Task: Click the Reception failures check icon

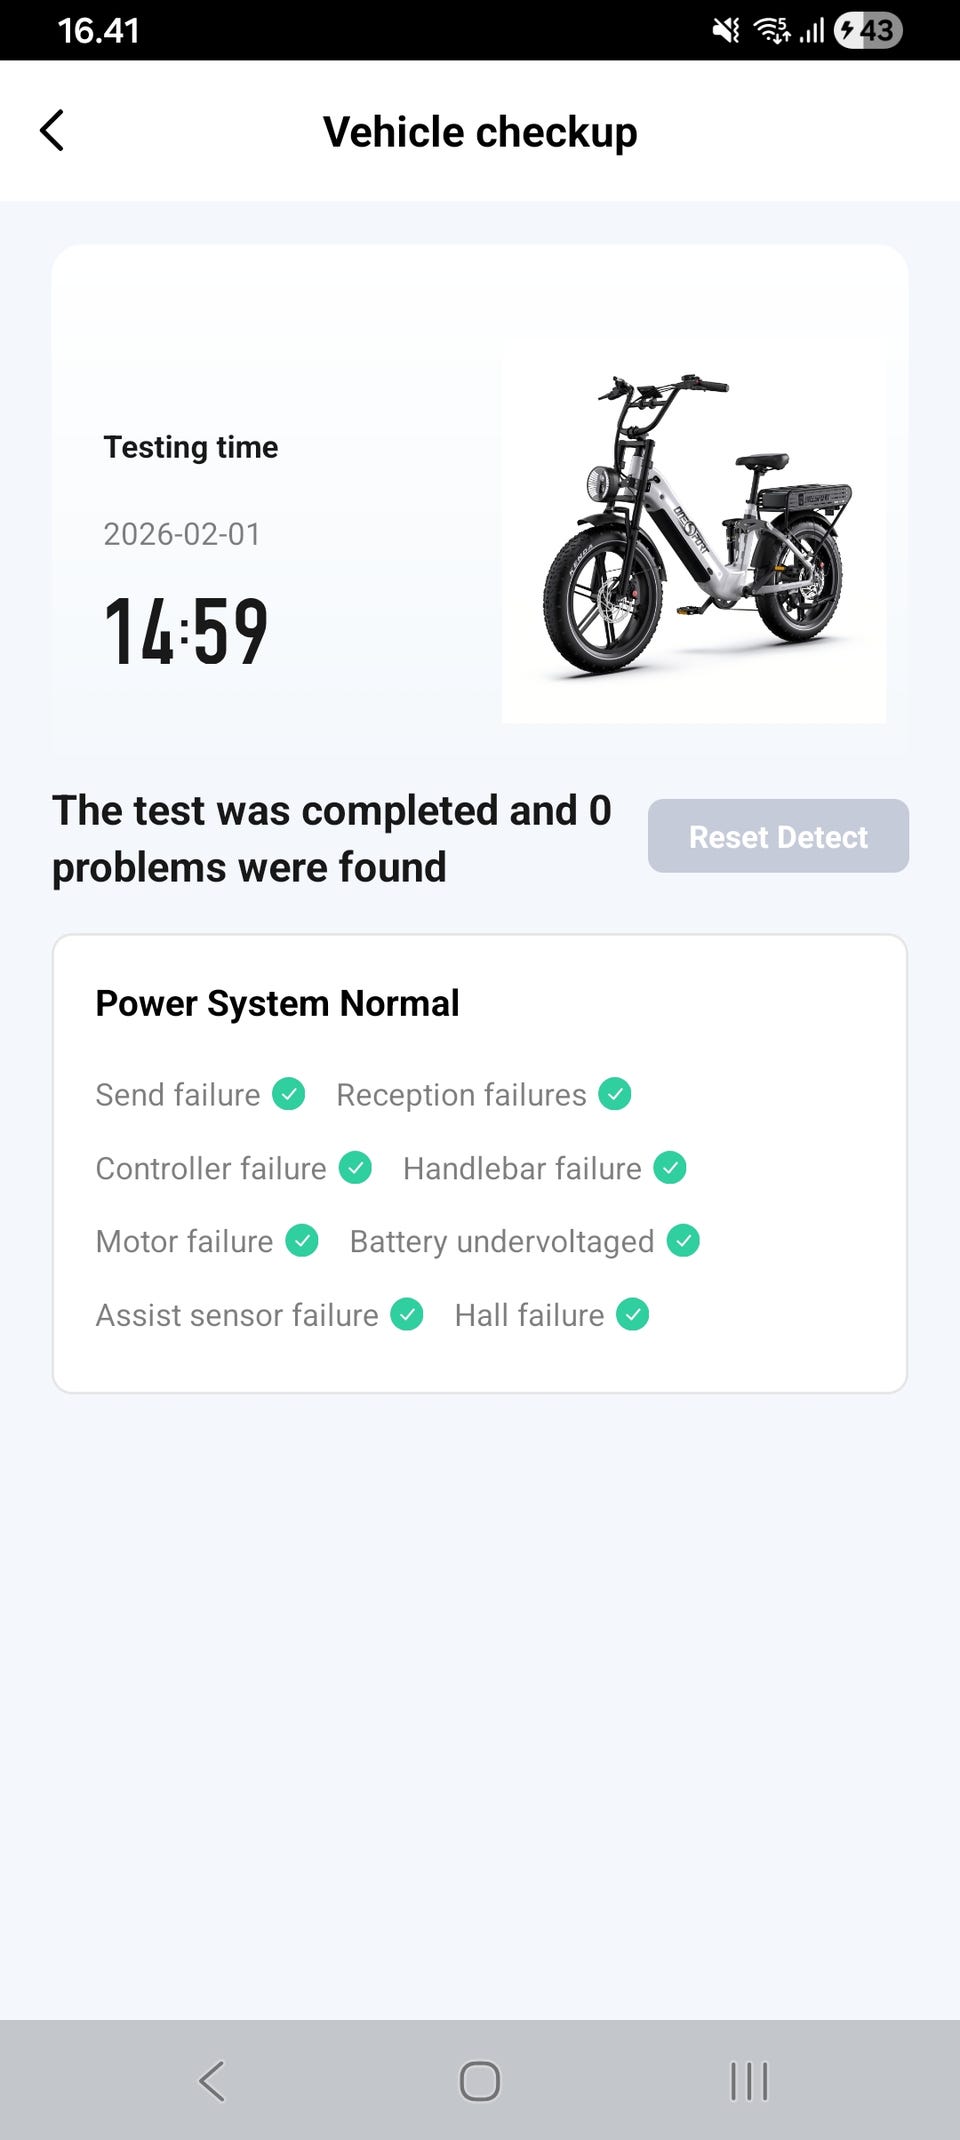Action: pyautogui.click(x=615, y=1094)
